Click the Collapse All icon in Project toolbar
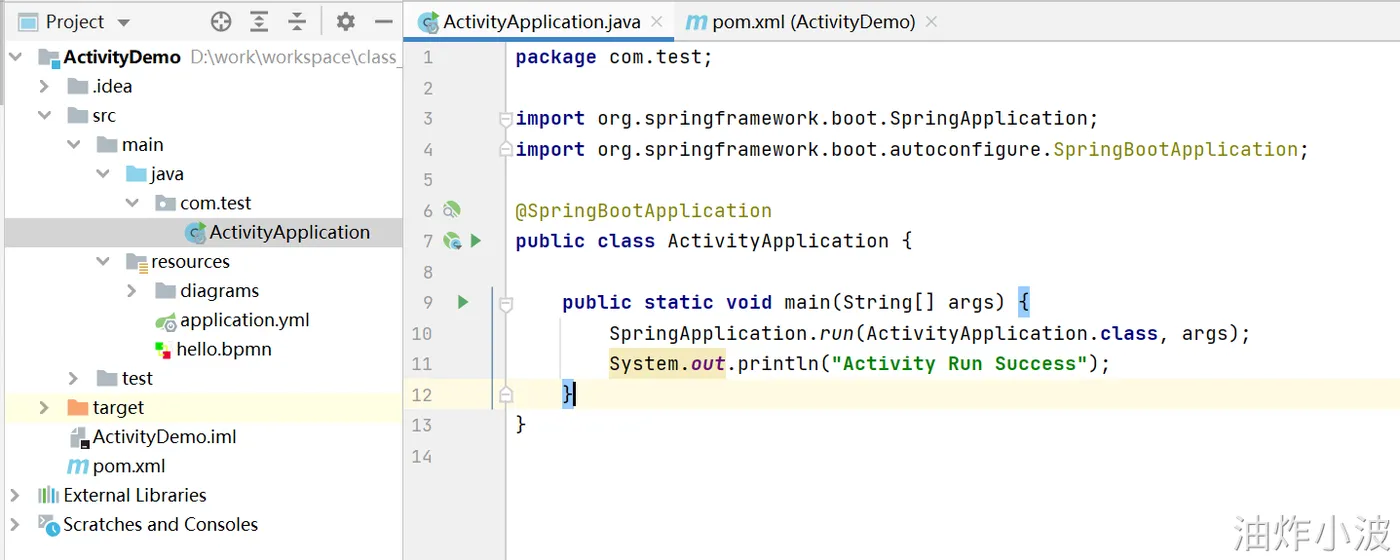The height and width of the screenshot is (560, 1400). pos(297,21)
